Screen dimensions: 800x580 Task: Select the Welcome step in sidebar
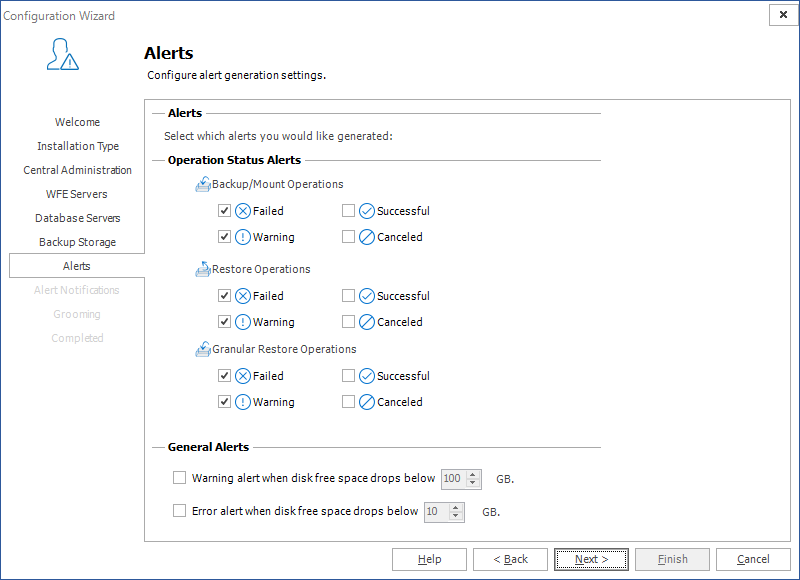click(x=77, y=122)
